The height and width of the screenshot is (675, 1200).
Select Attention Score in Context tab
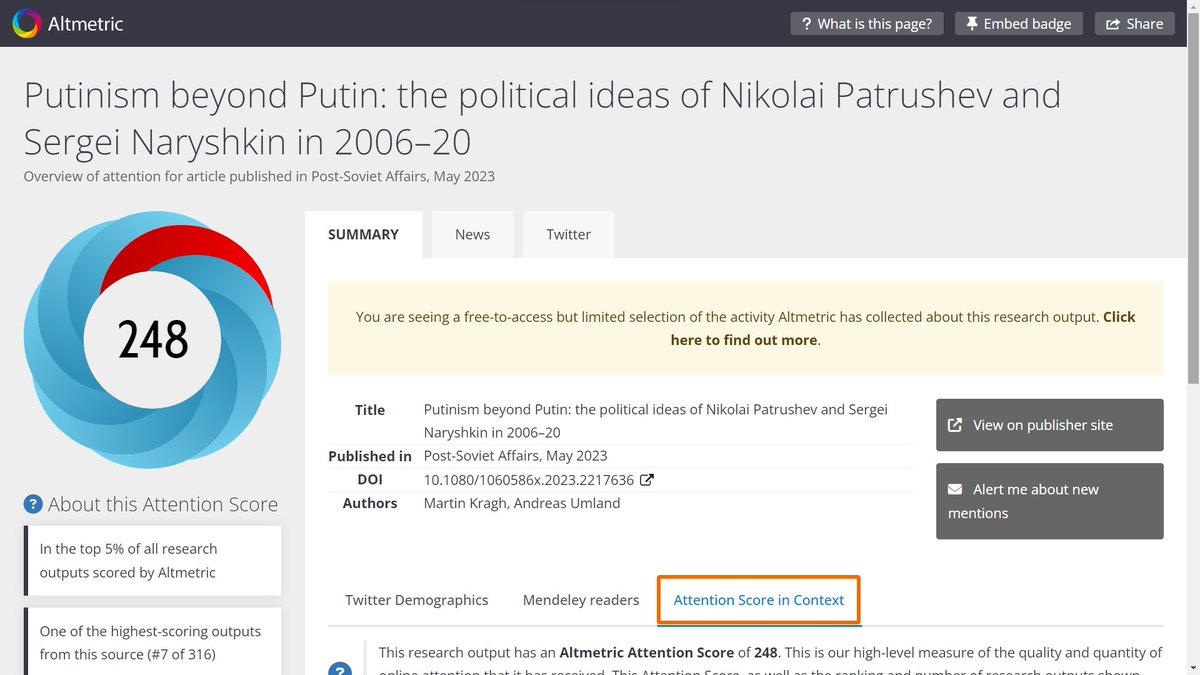[x=759, y=600]
